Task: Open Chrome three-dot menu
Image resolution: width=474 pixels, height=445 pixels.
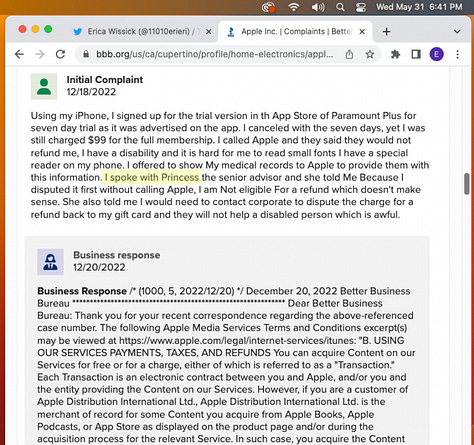Action: point(457,54)
